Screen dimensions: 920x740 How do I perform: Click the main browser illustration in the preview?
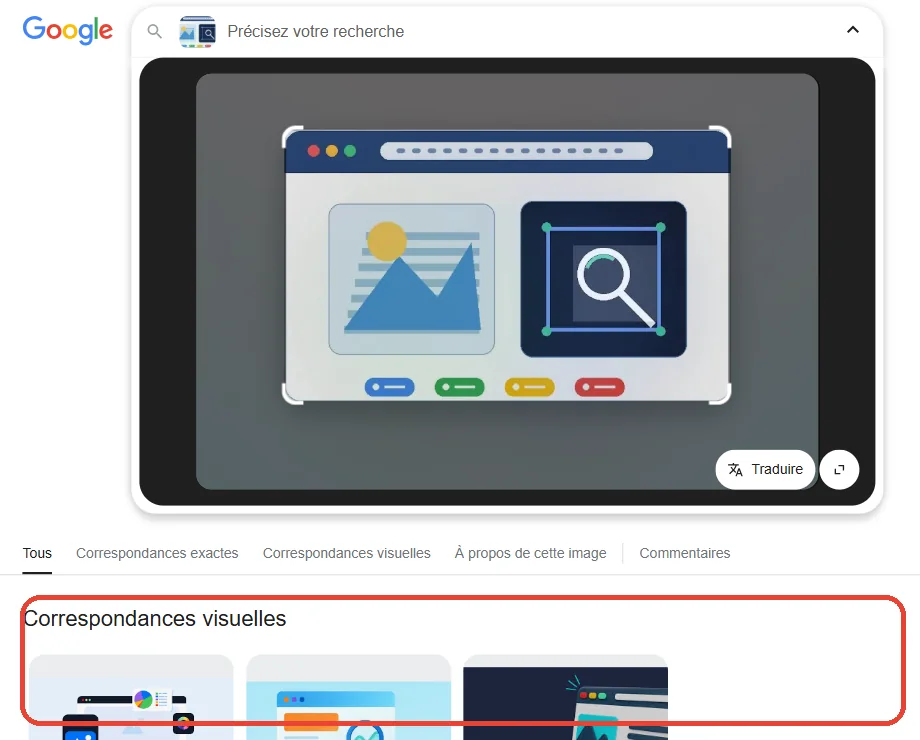point(507,265)
